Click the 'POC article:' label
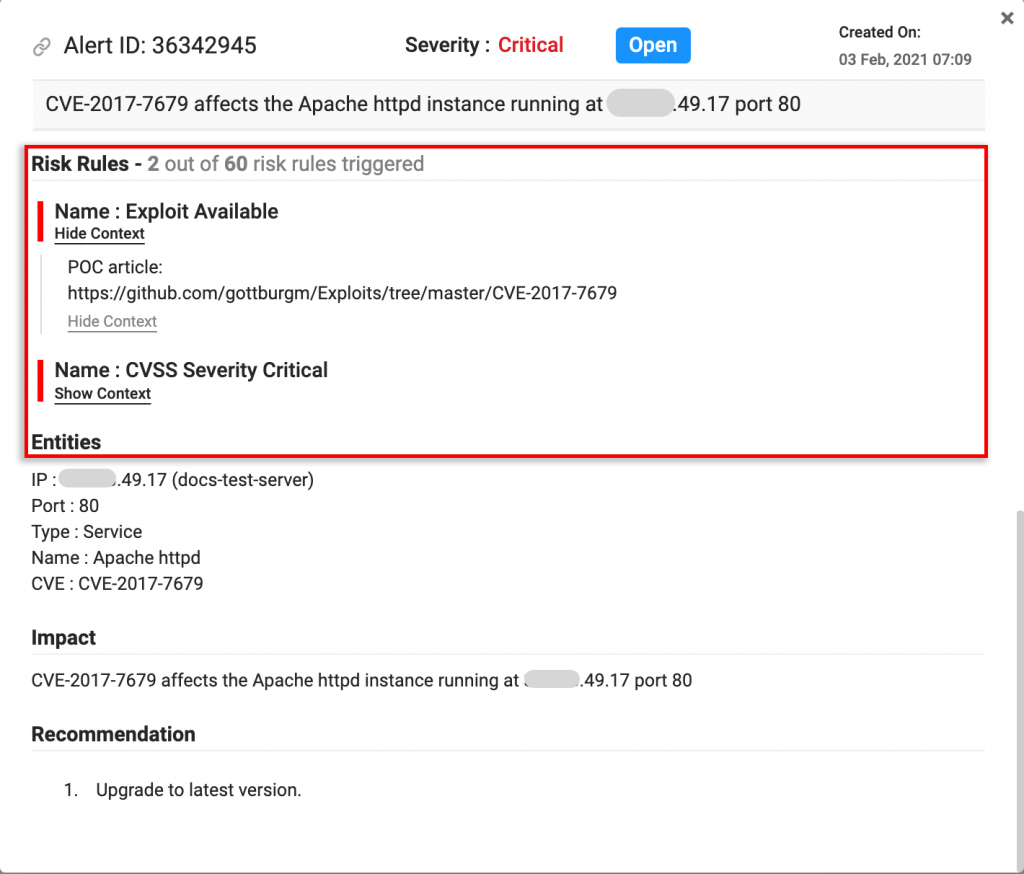Image resolution: width=1024 pixels, height=874 pixels. tap(115, 267)
